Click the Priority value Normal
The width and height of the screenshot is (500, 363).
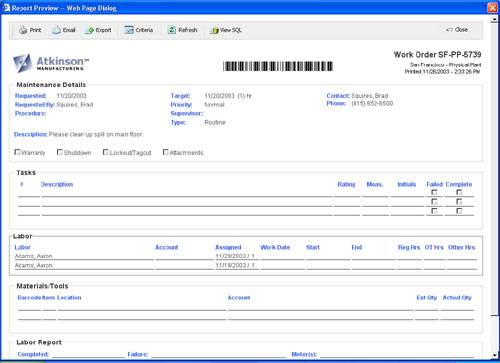(214, 105)
